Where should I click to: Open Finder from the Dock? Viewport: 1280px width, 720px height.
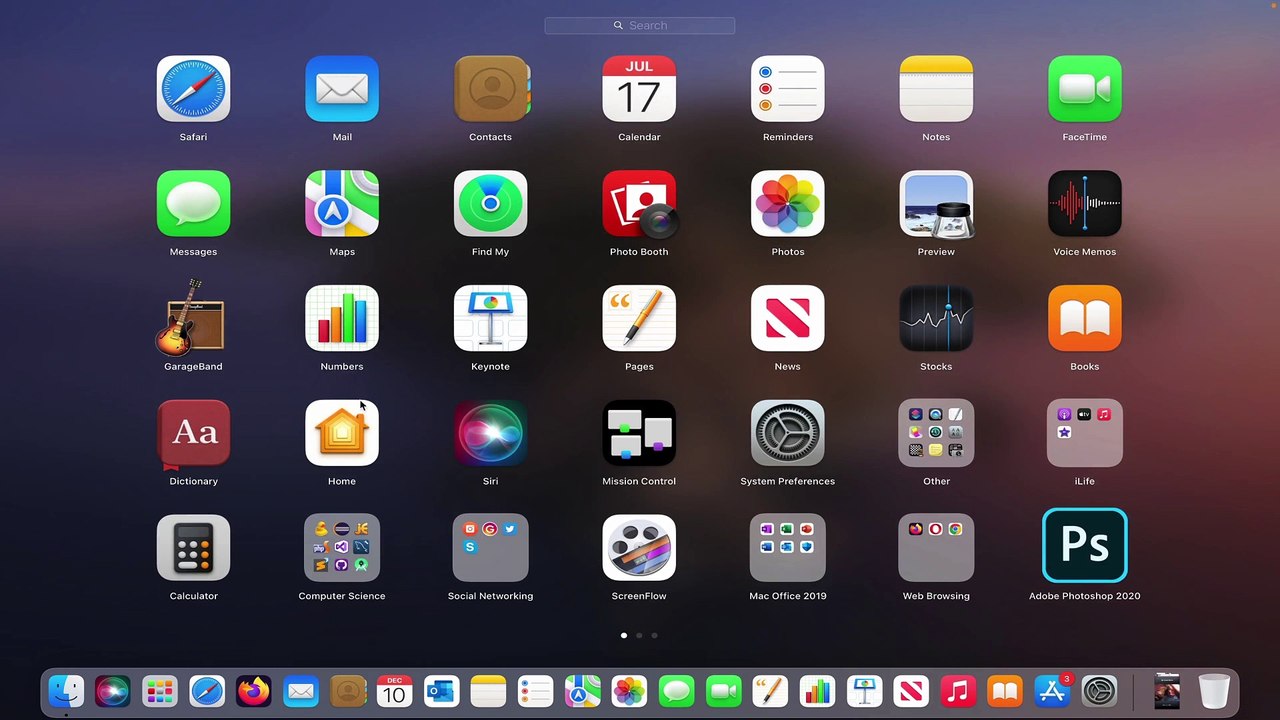[66, 691]
